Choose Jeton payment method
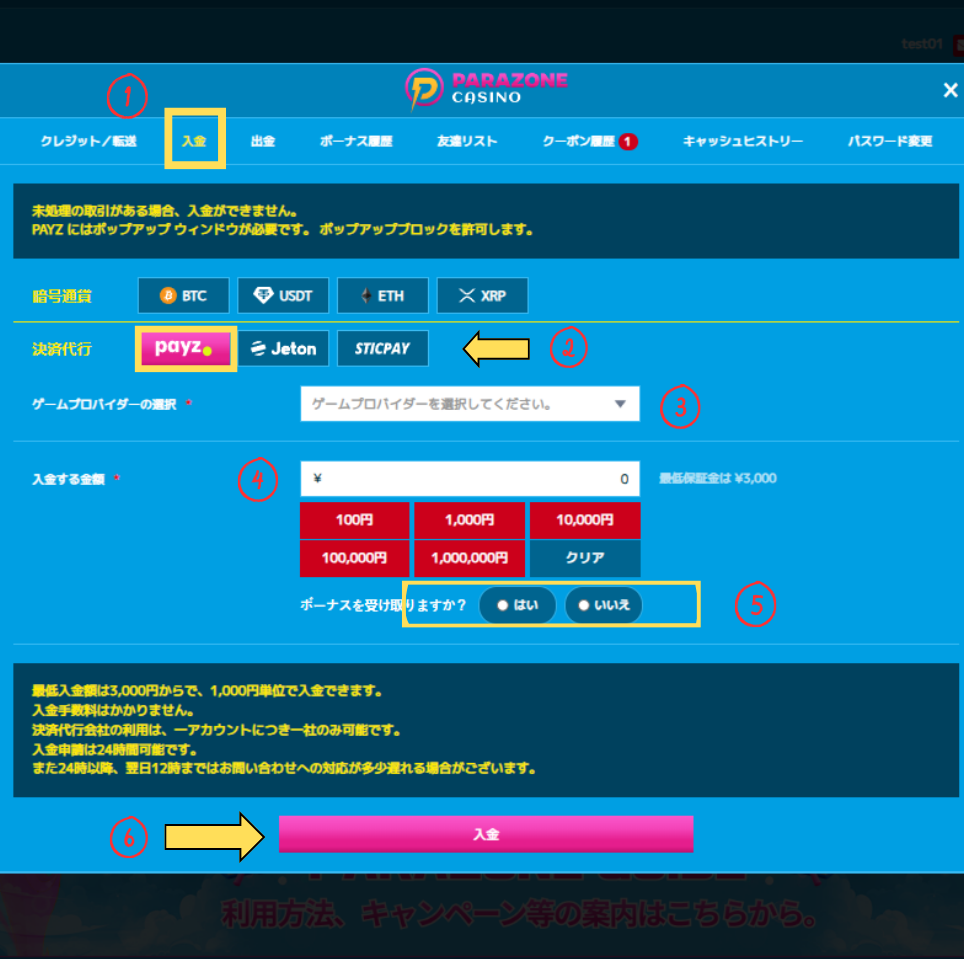Image resolution: width=964 pixels, height=959 pixels. coord(283,349)
